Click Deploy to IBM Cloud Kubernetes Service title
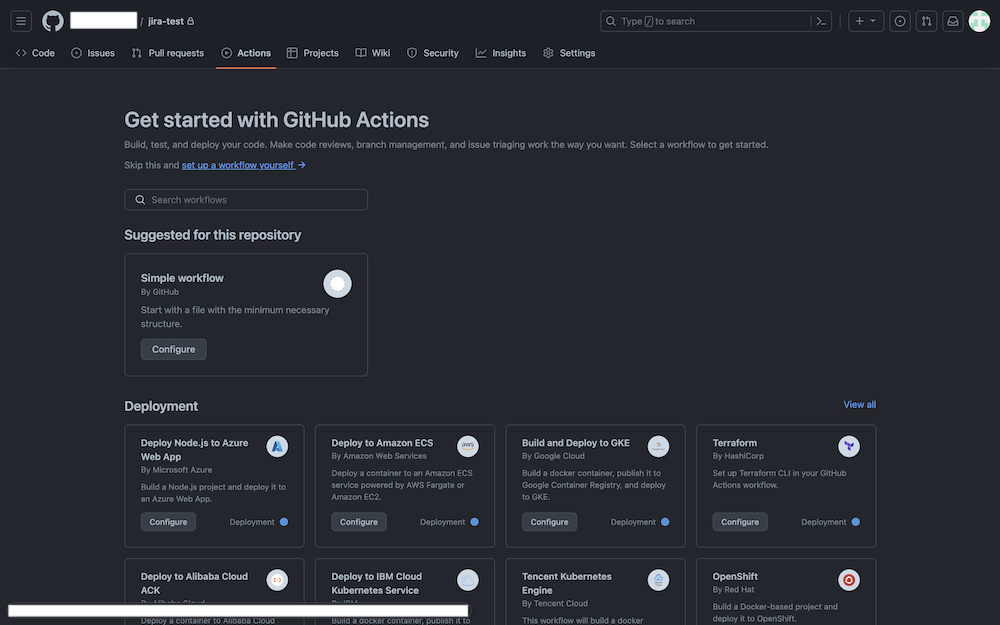The height and width of the screenshot is (625, 1000). [x=376, y=583]
